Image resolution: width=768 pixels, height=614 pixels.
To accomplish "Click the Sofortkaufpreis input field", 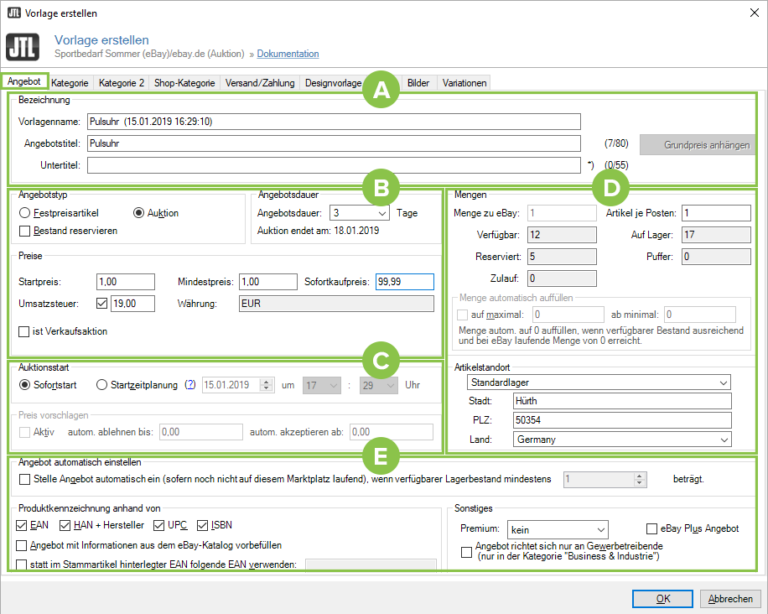I will tap(404, 282).
